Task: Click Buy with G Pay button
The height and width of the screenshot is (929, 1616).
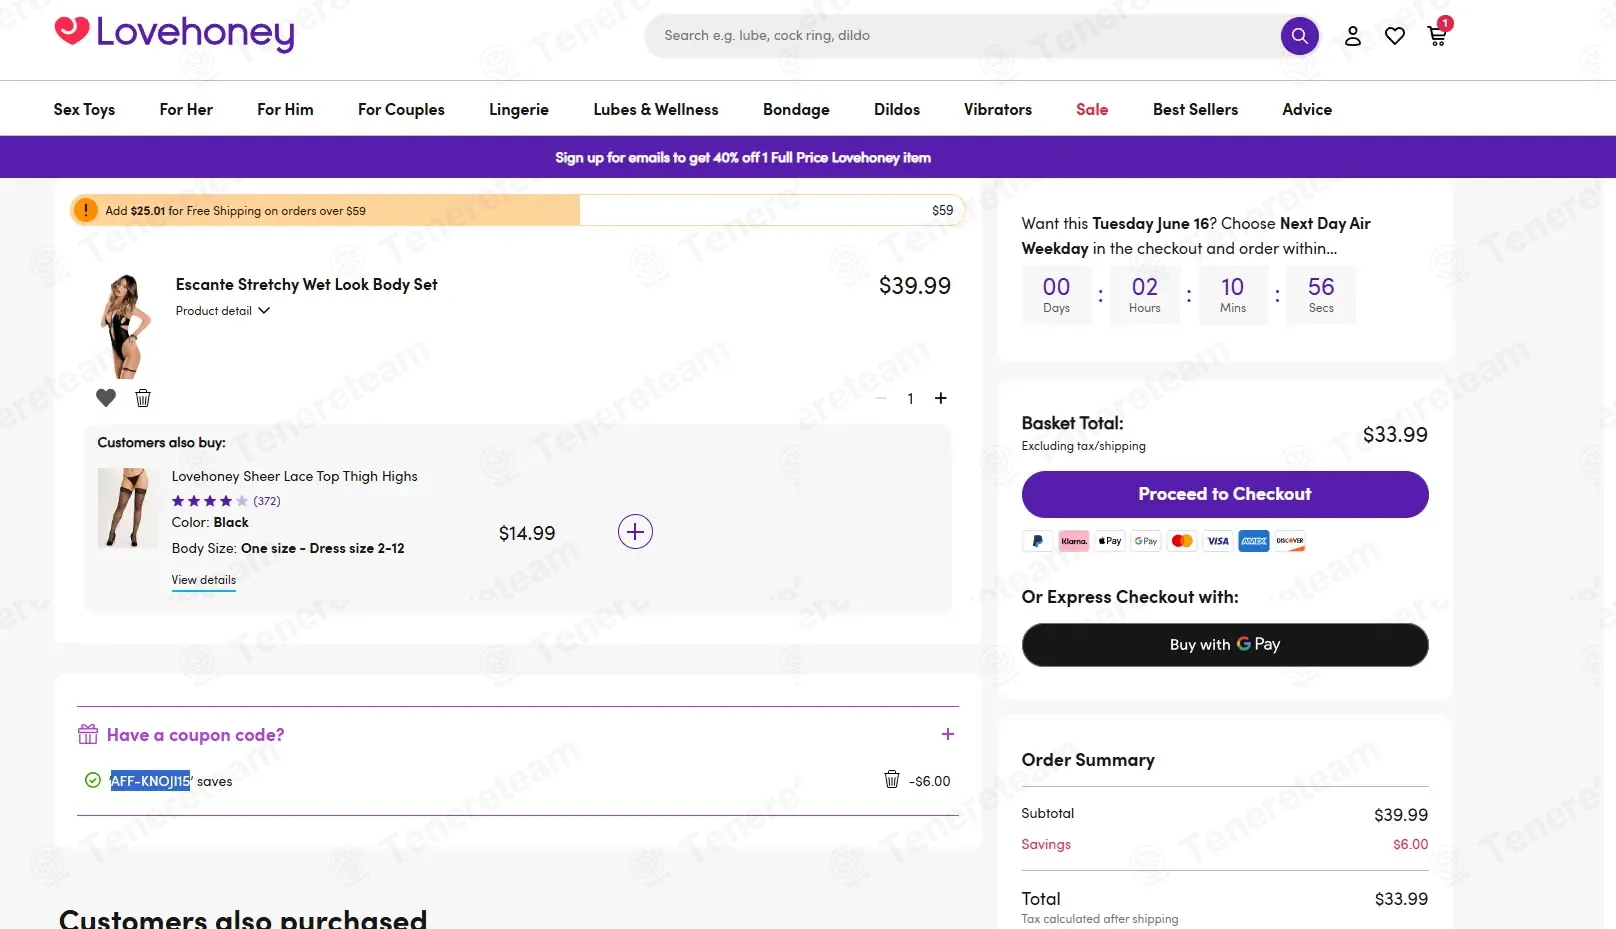Action: [x=1225, y=645]
